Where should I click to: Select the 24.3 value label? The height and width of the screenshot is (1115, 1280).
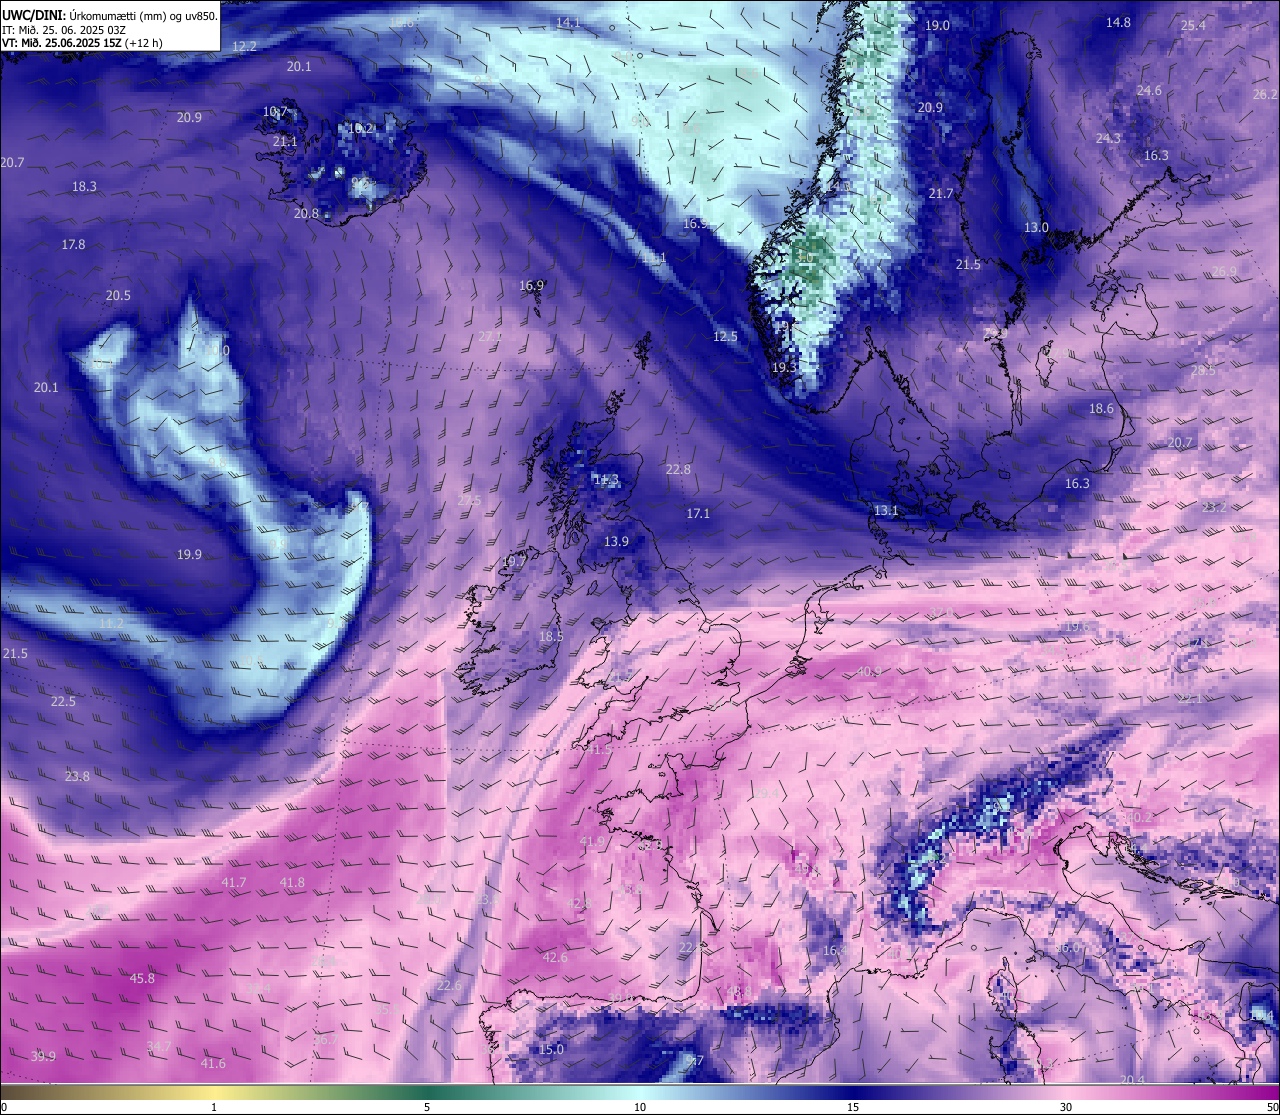[x=1108, y=138]
